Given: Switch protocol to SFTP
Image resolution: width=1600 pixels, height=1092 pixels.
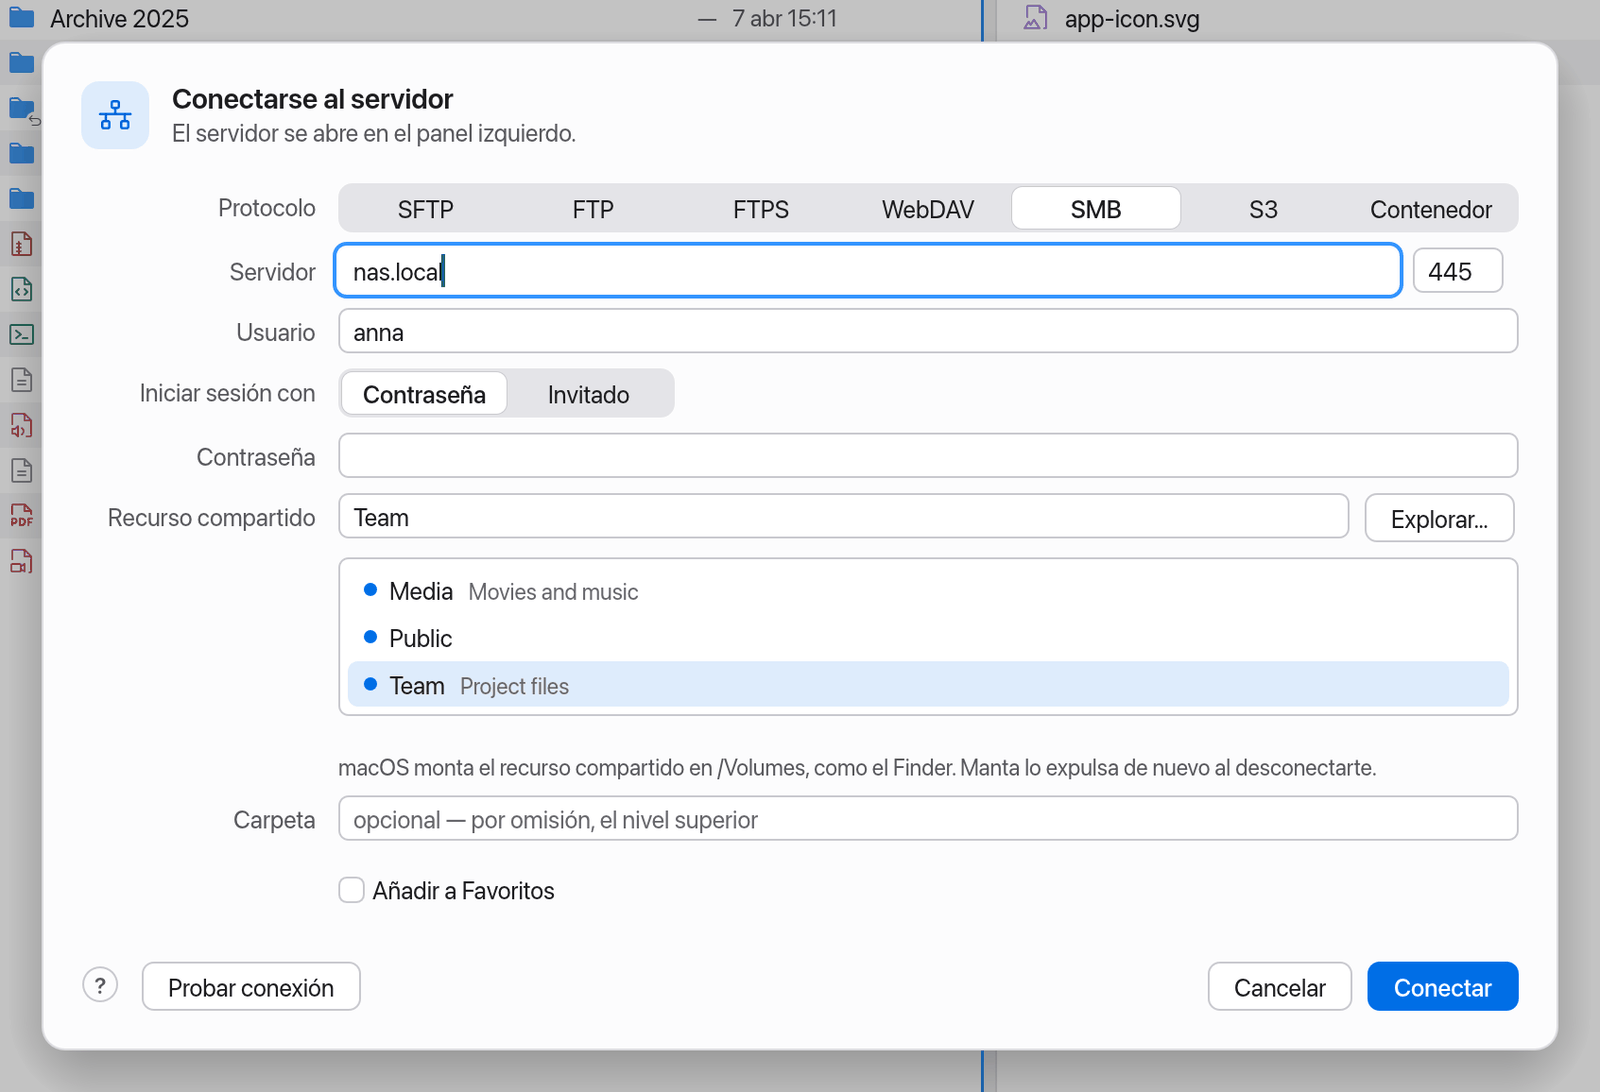Looking at the screenshot, I should 425,209.
